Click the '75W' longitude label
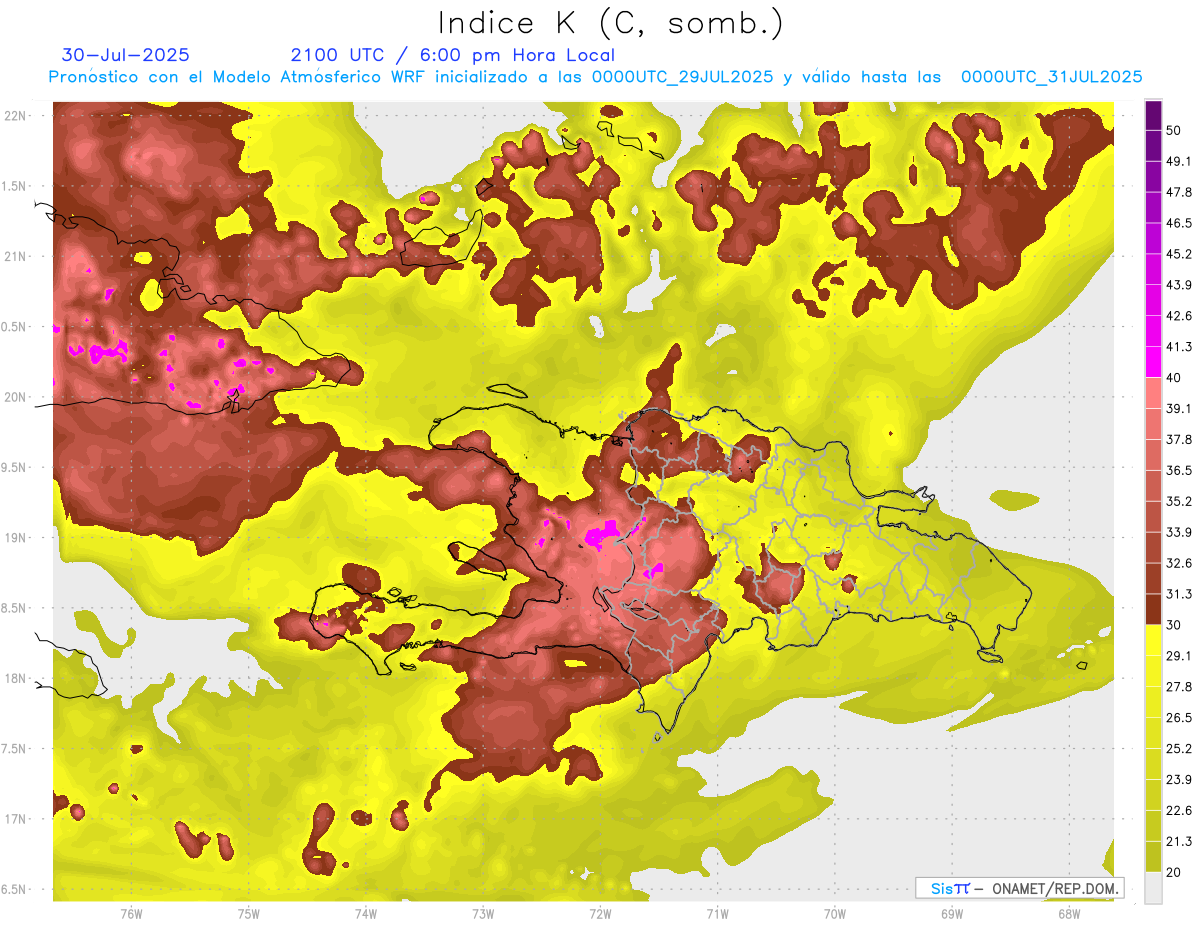Screen dimensions: 1200x927 [x=248, y=914]
